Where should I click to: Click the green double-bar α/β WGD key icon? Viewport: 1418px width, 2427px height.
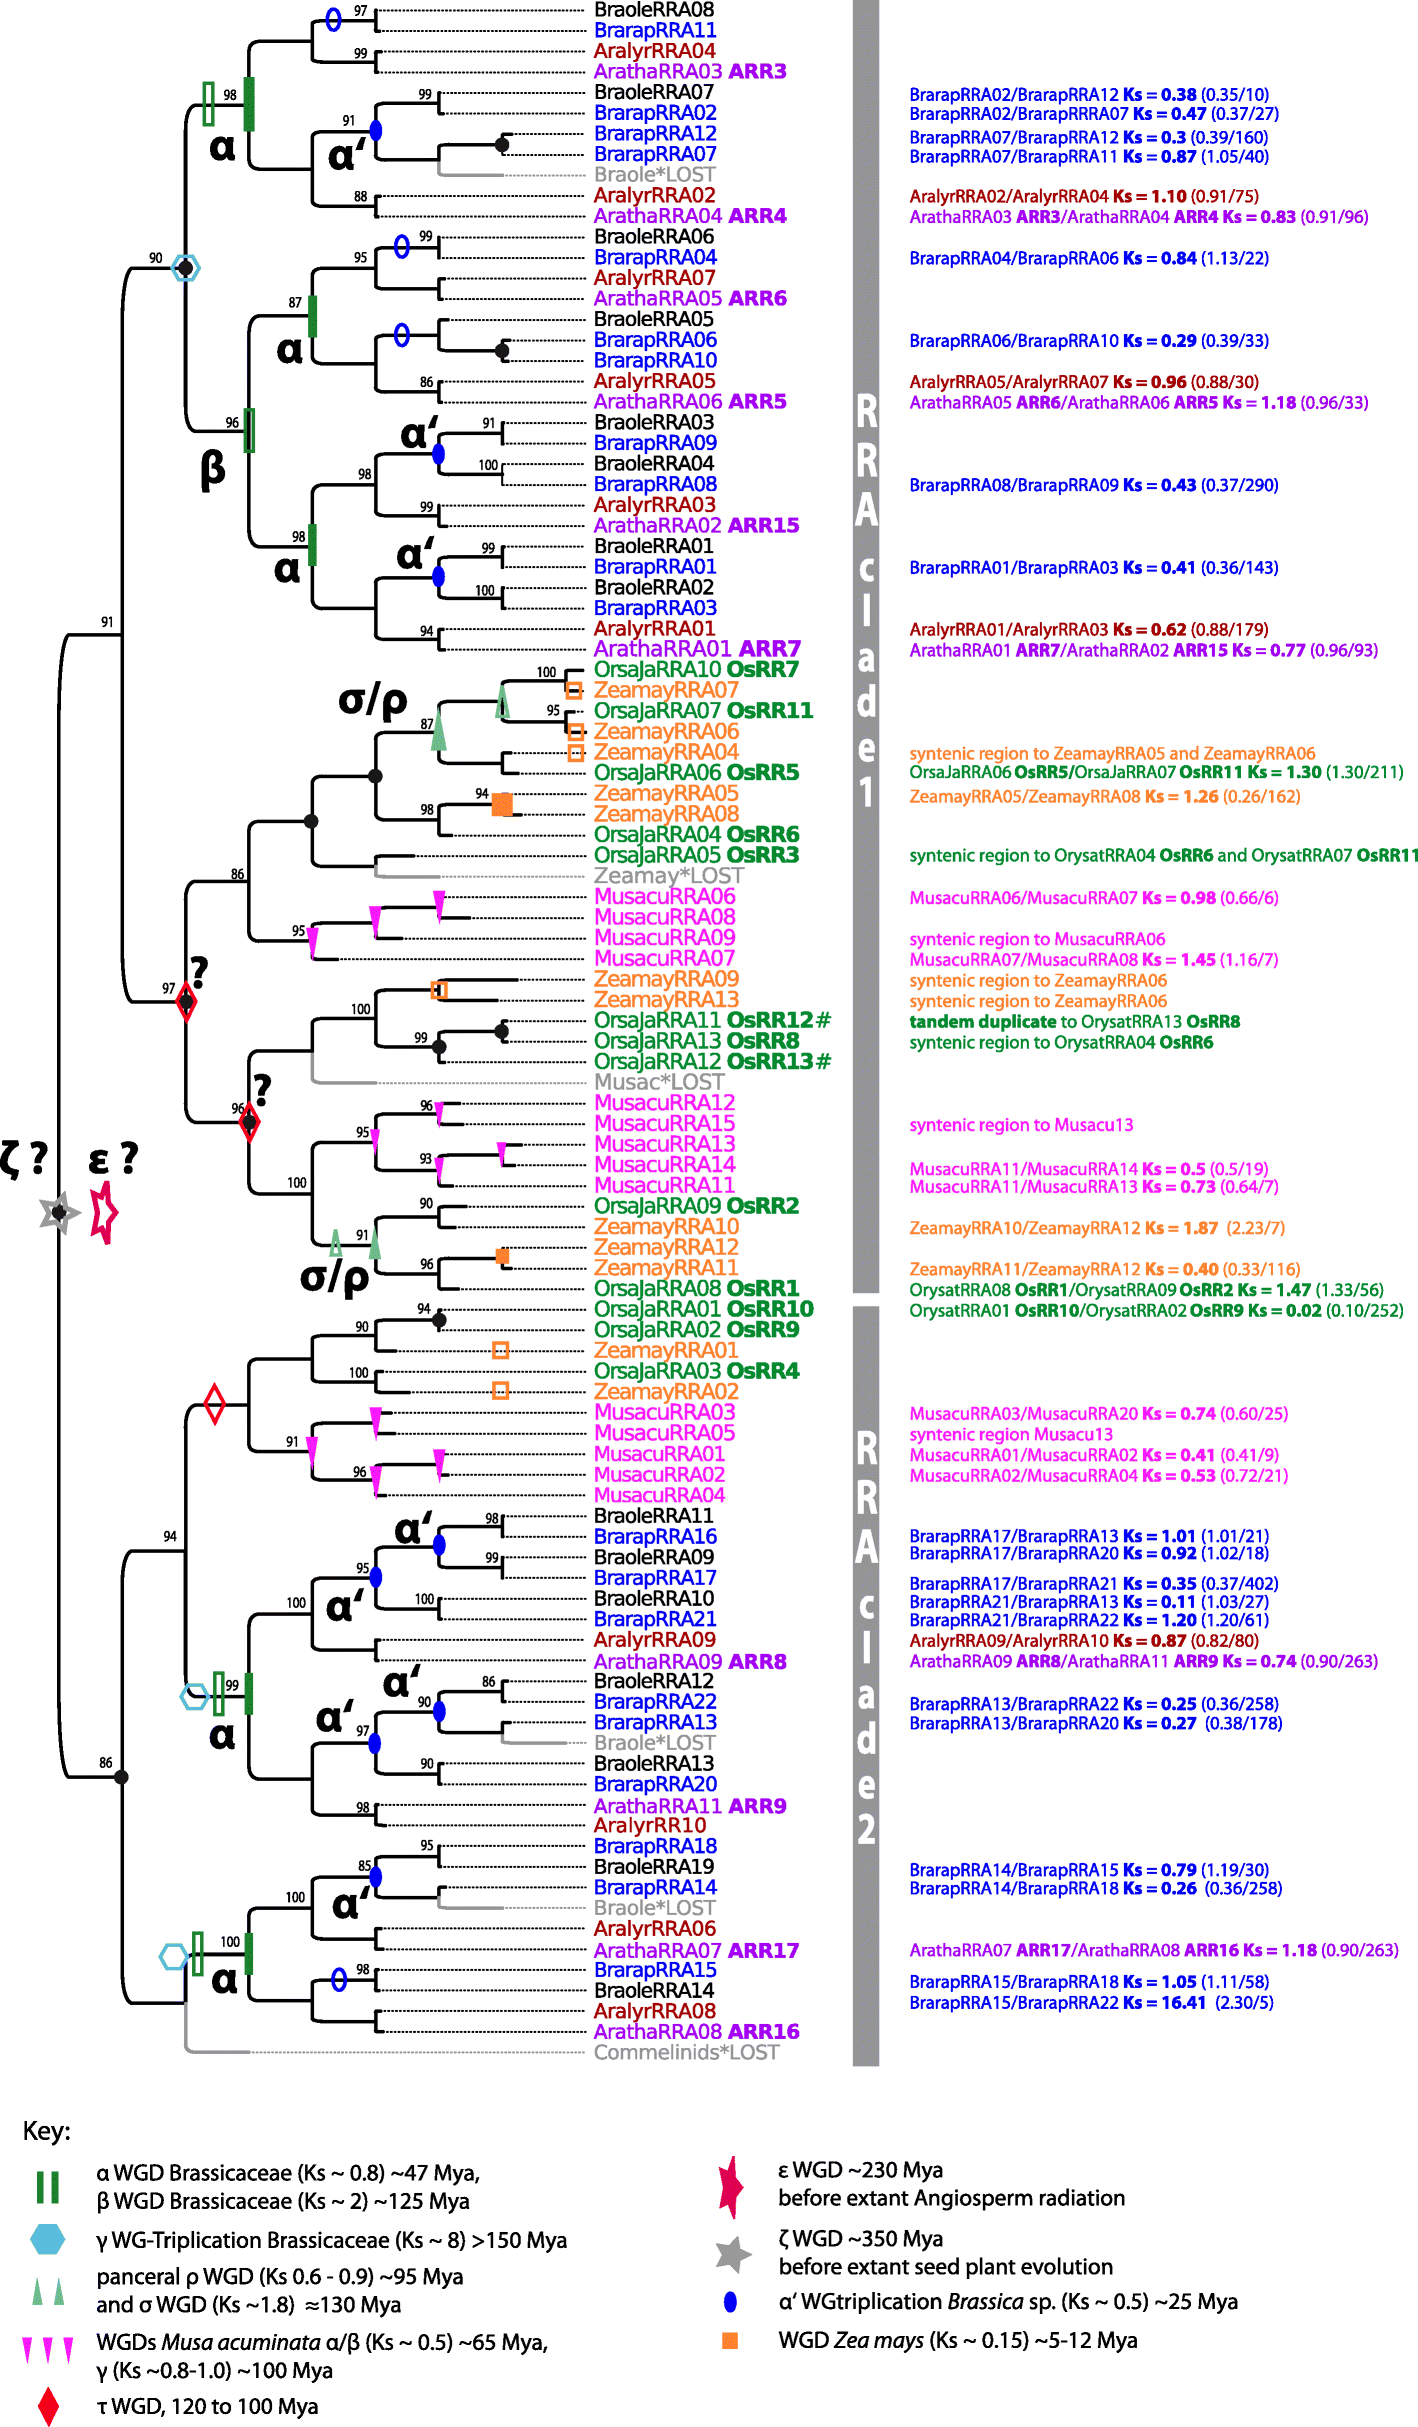pyautogui.click(x=47, y=2187)
